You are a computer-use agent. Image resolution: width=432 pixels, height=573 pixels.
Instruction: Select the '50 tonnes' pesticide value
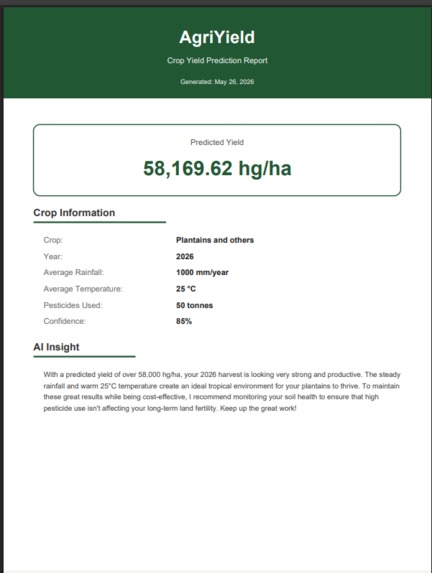tap(194, 306)
